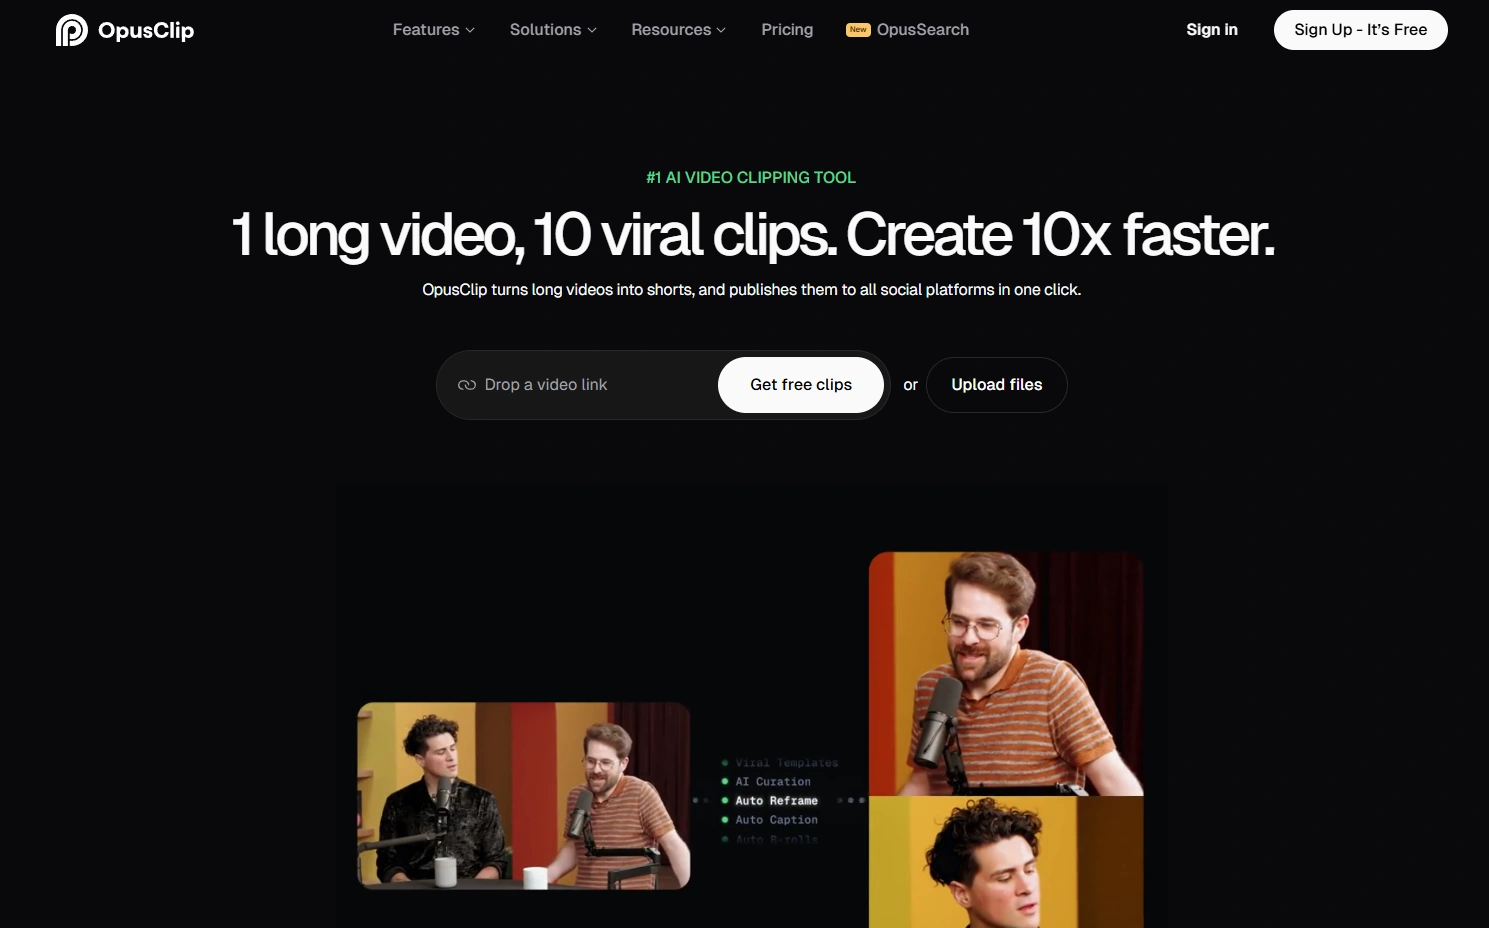Image resolution: width=1489 pixels, height=928 pixels.
Task: Click the vertical clip of man with glasses
Action: pos(1006,674)
